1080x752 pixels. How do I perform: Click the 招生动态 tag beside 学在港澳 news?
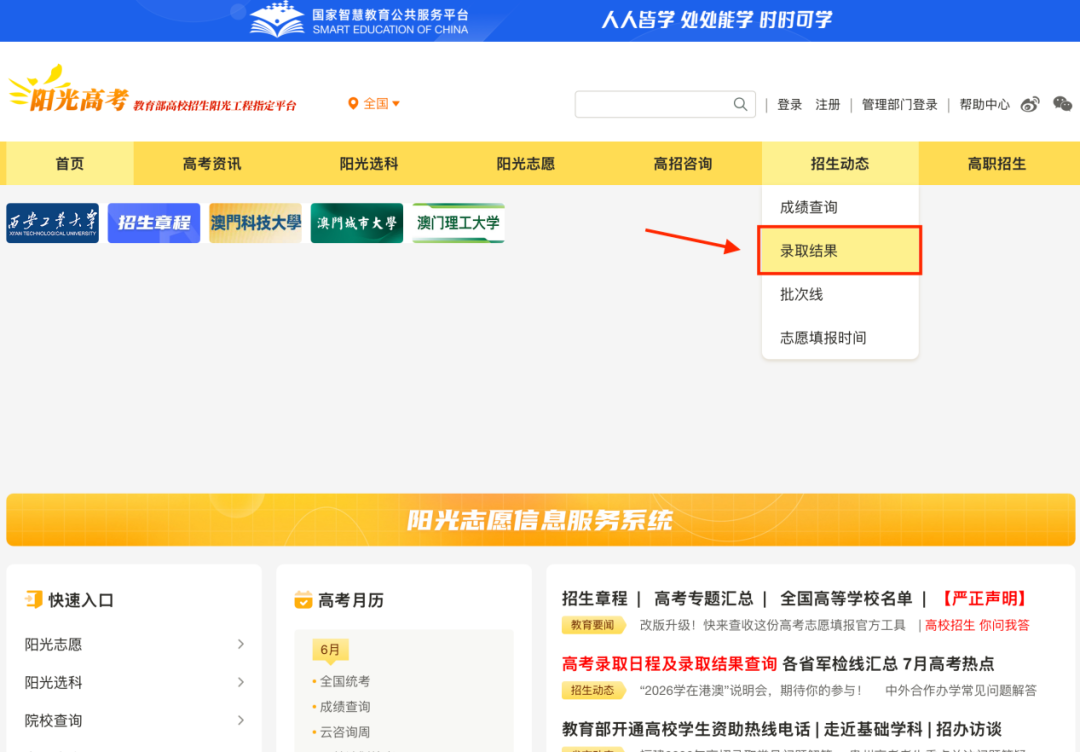592,690
